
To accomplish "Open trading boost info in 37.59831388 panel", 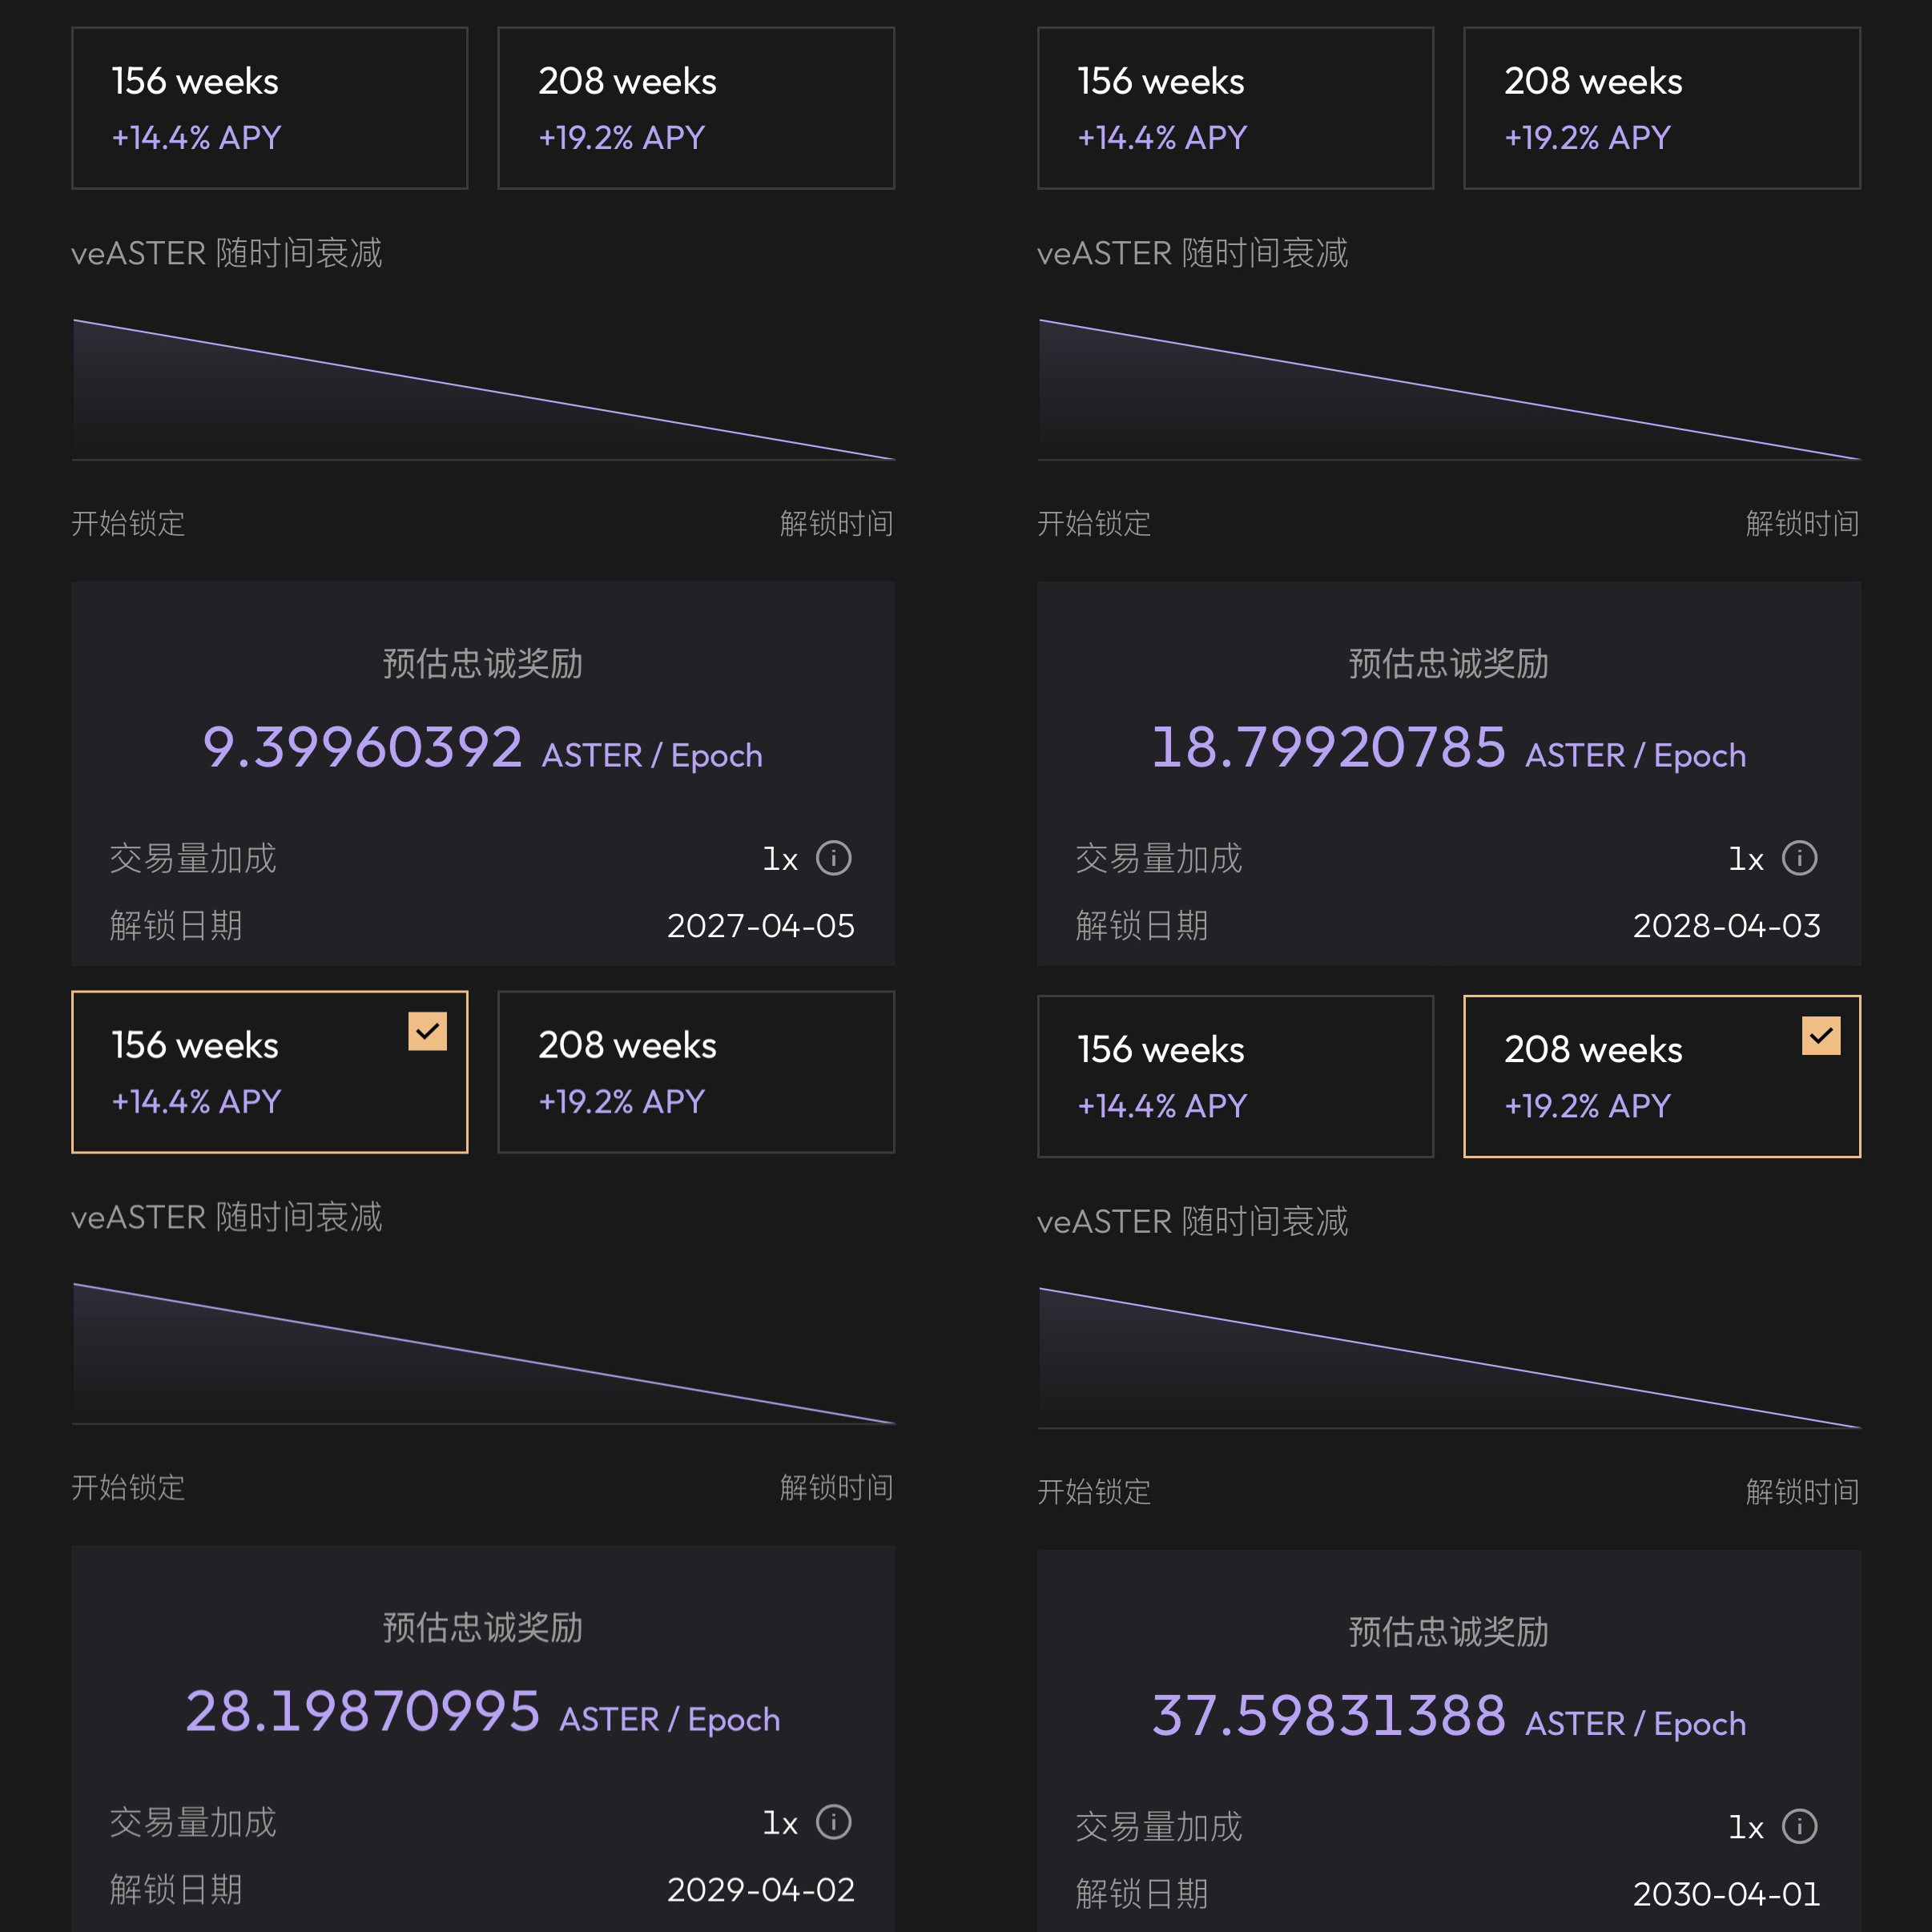I will (1799, 1826).
